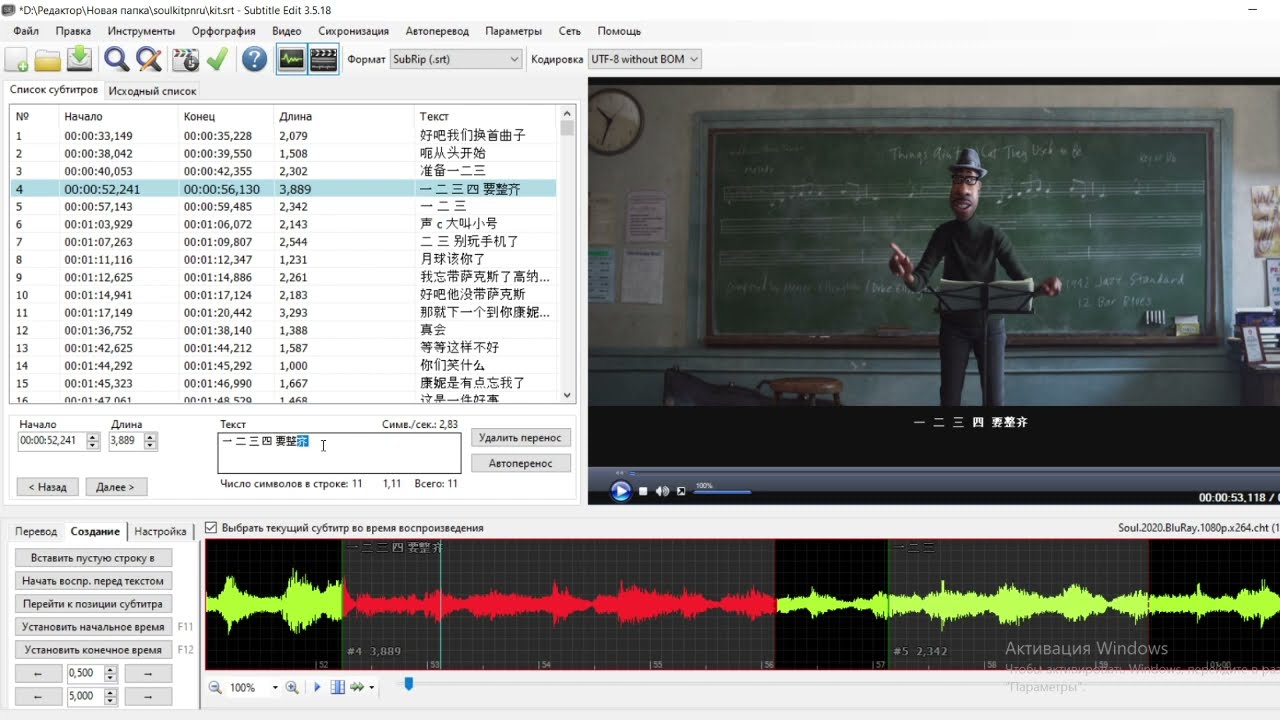Click the green double-arrow waveform icon
The height and width of the screenshot is (720, 1280).
pos(357,687)
